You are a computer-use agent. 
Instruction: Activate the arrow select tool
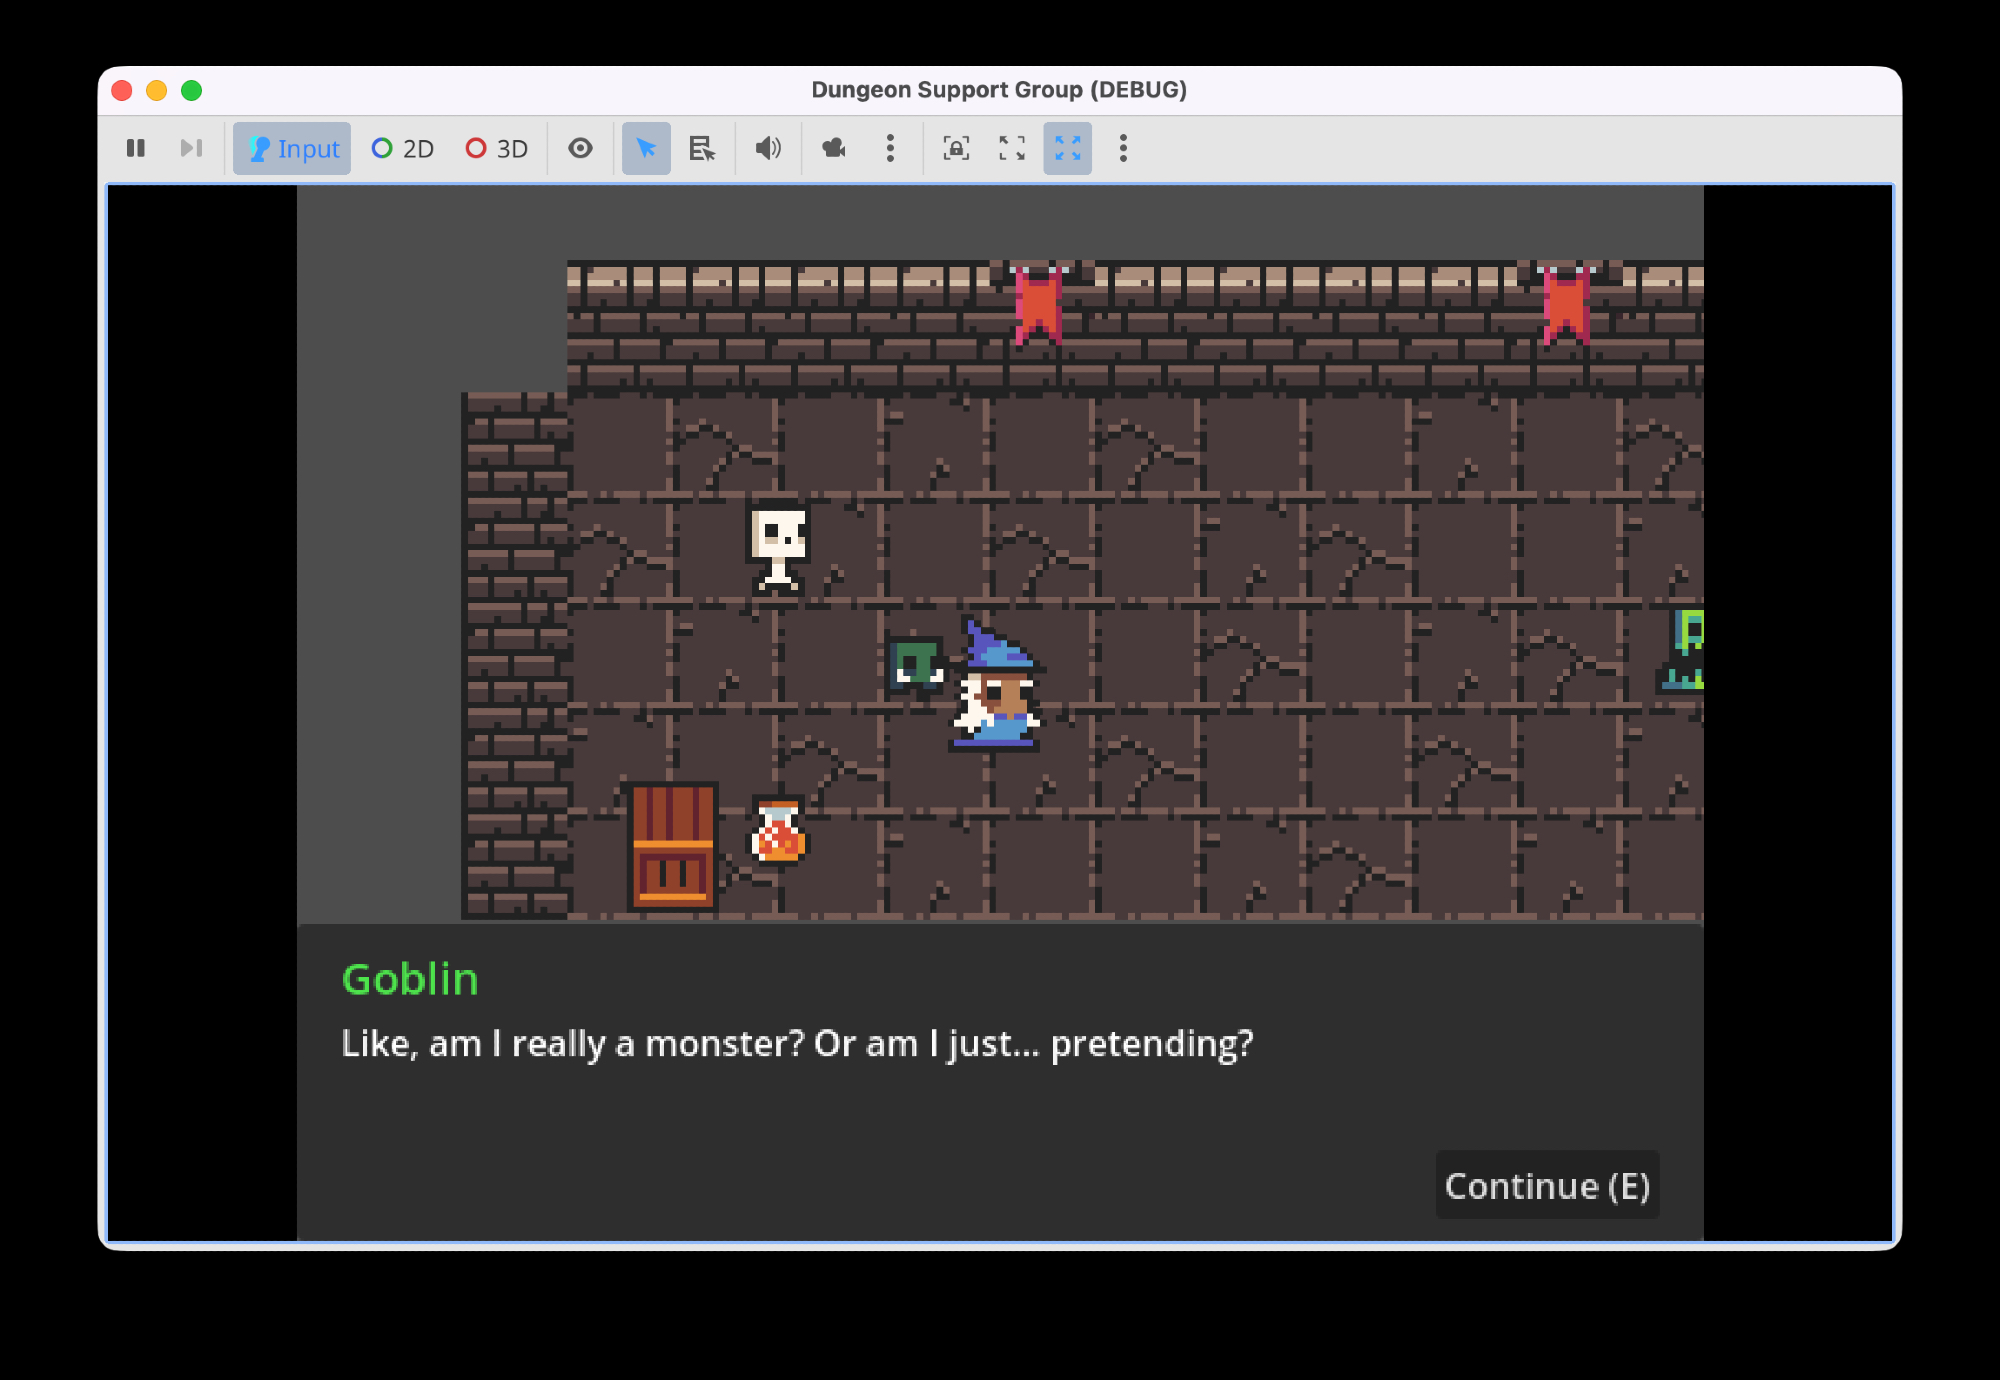(646, 148)
